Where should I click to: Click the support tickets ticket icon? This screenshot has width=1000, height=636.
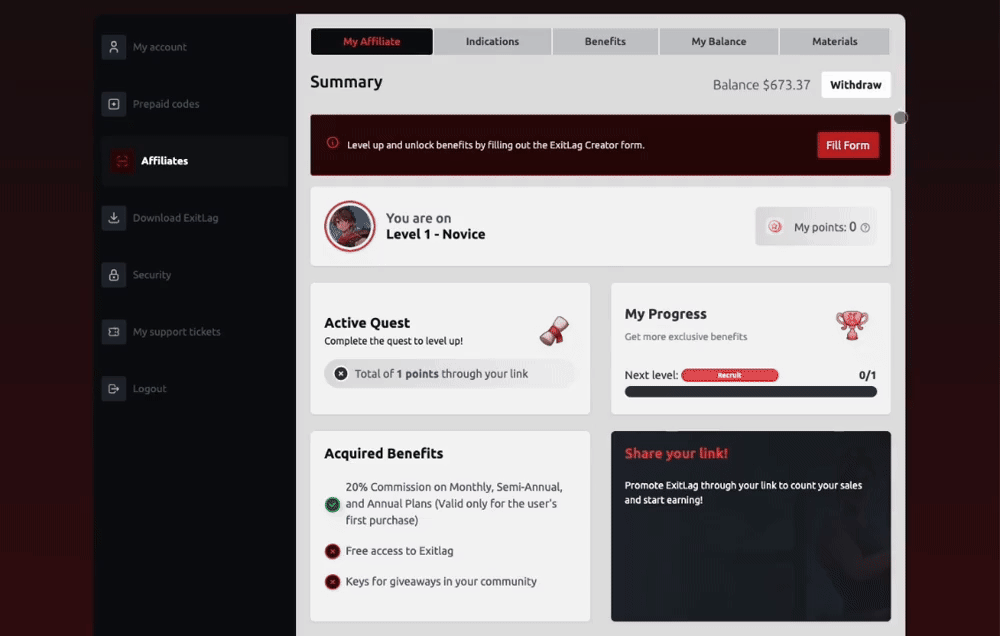pyautogui.click(x=114, y=332)
